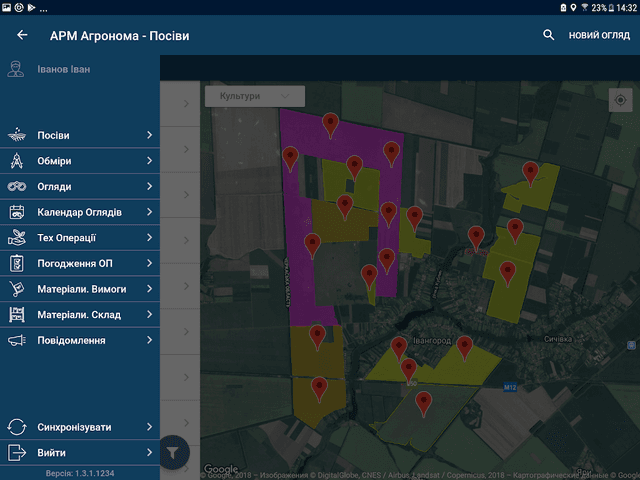Open the Календар Оглядів menu item

pyautogui.click(x=80, y=212)
